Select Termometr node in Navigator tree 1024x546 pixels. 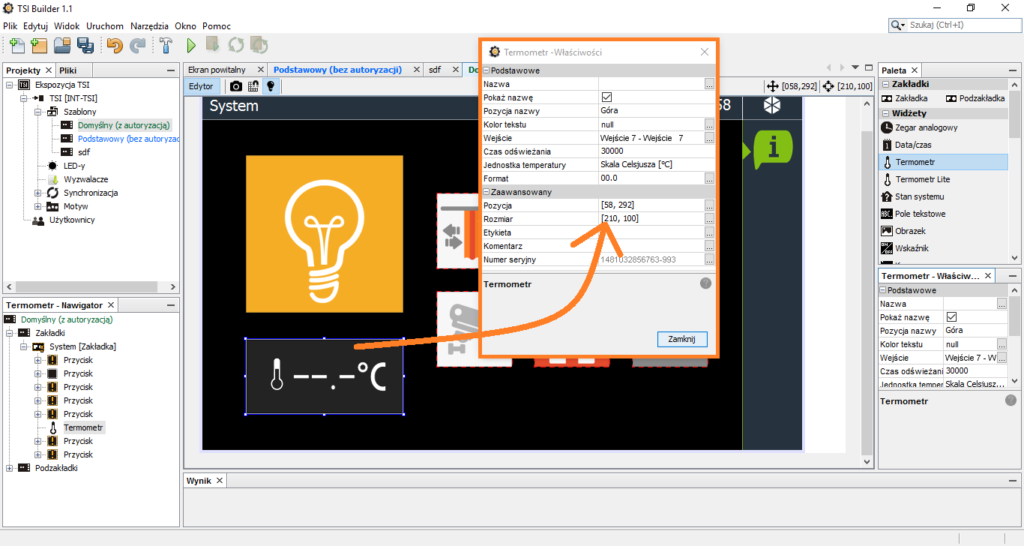83,428
